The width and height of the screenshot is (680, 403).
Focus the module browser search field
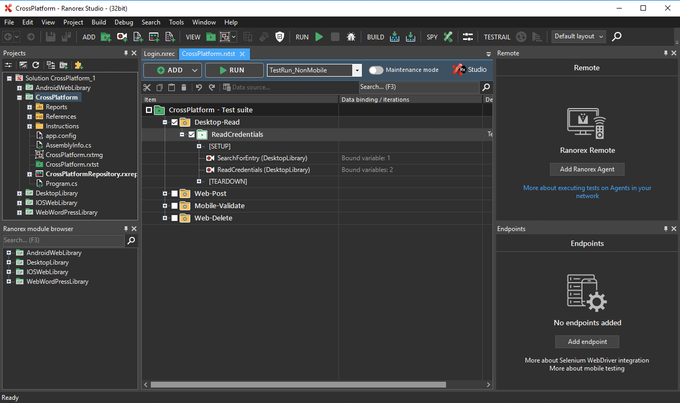click(x=64, y=240)
